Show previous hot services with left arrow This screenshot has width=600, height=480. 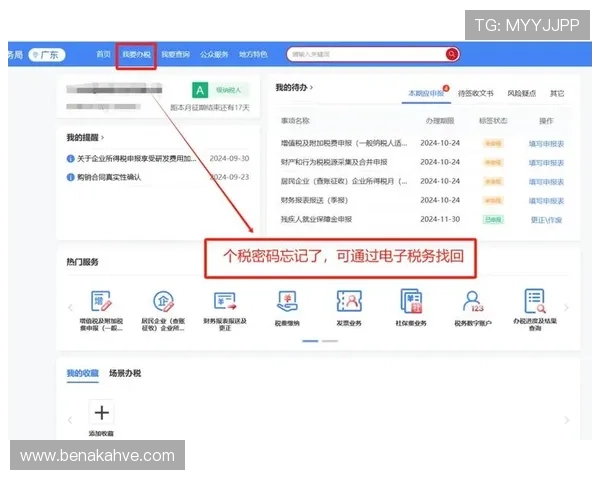tap(70, 307)
